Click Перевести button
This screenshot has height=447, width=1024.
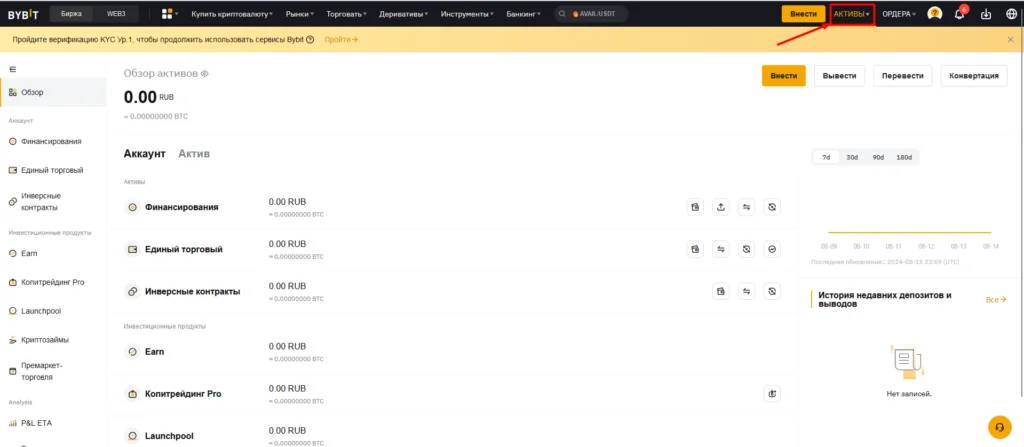pos(903,76)
